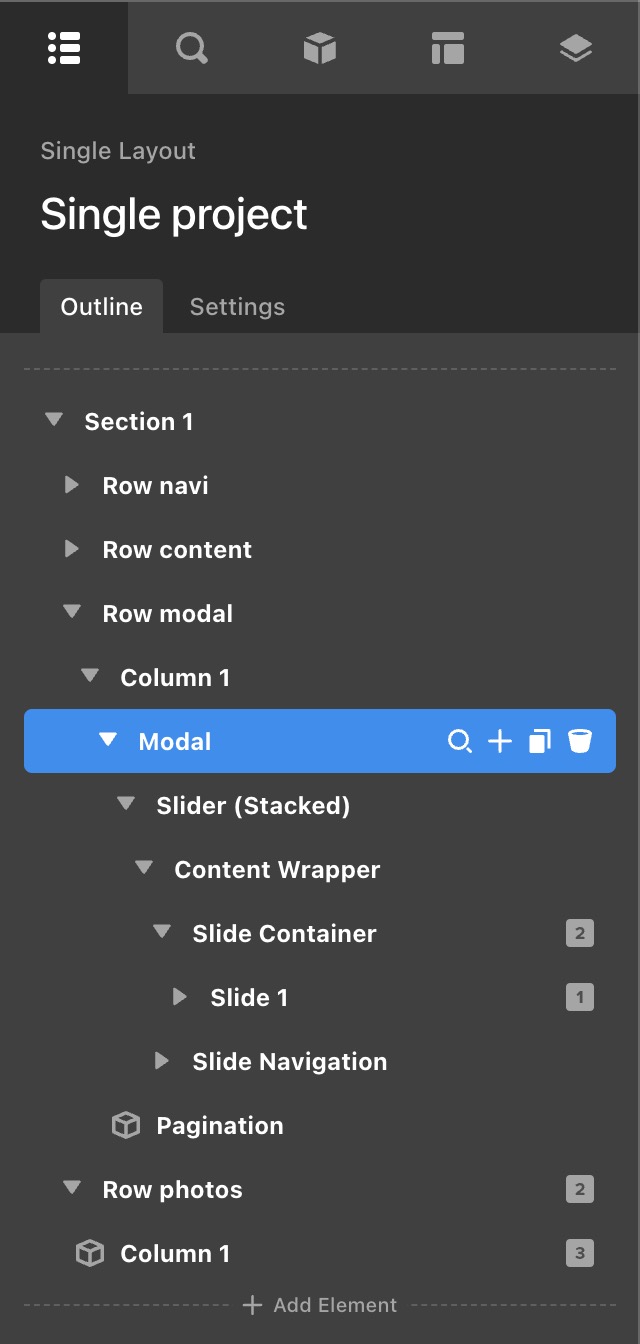Select Slider (Stacked) in the outline

pyautogui.click(x=253, y=805)
